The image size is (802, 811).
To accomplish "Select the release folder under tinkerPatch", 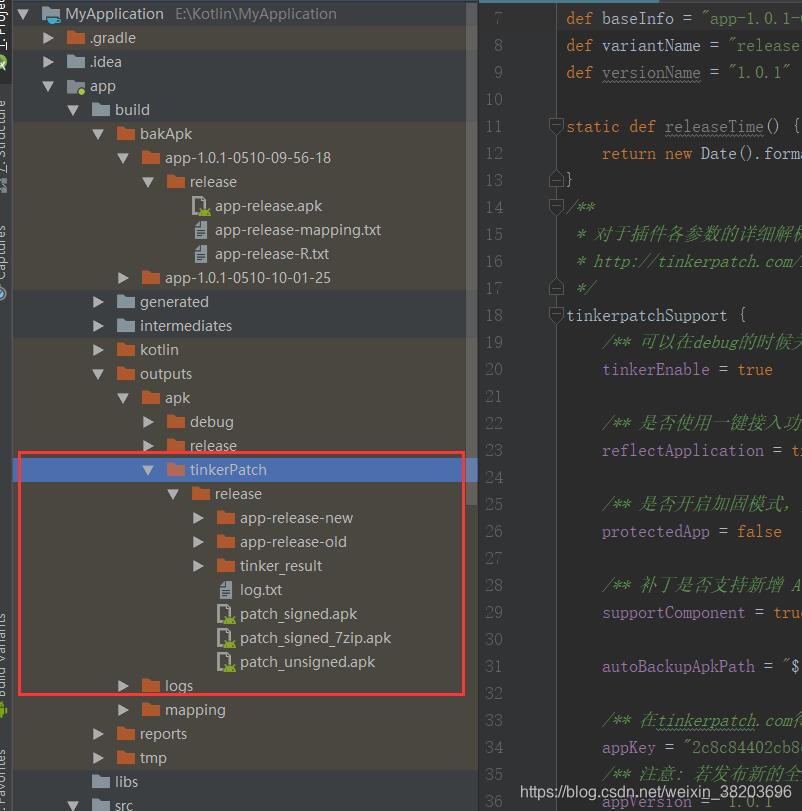I will [x=238, y=494].
